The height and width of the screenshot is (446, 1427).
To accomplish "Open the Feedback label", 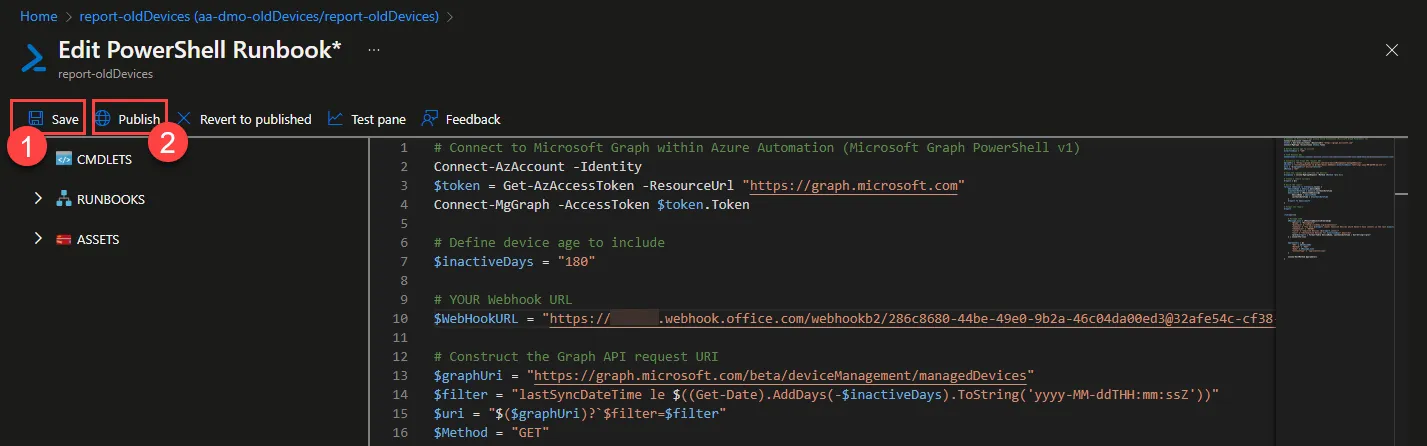I will (x=473, y=119).
